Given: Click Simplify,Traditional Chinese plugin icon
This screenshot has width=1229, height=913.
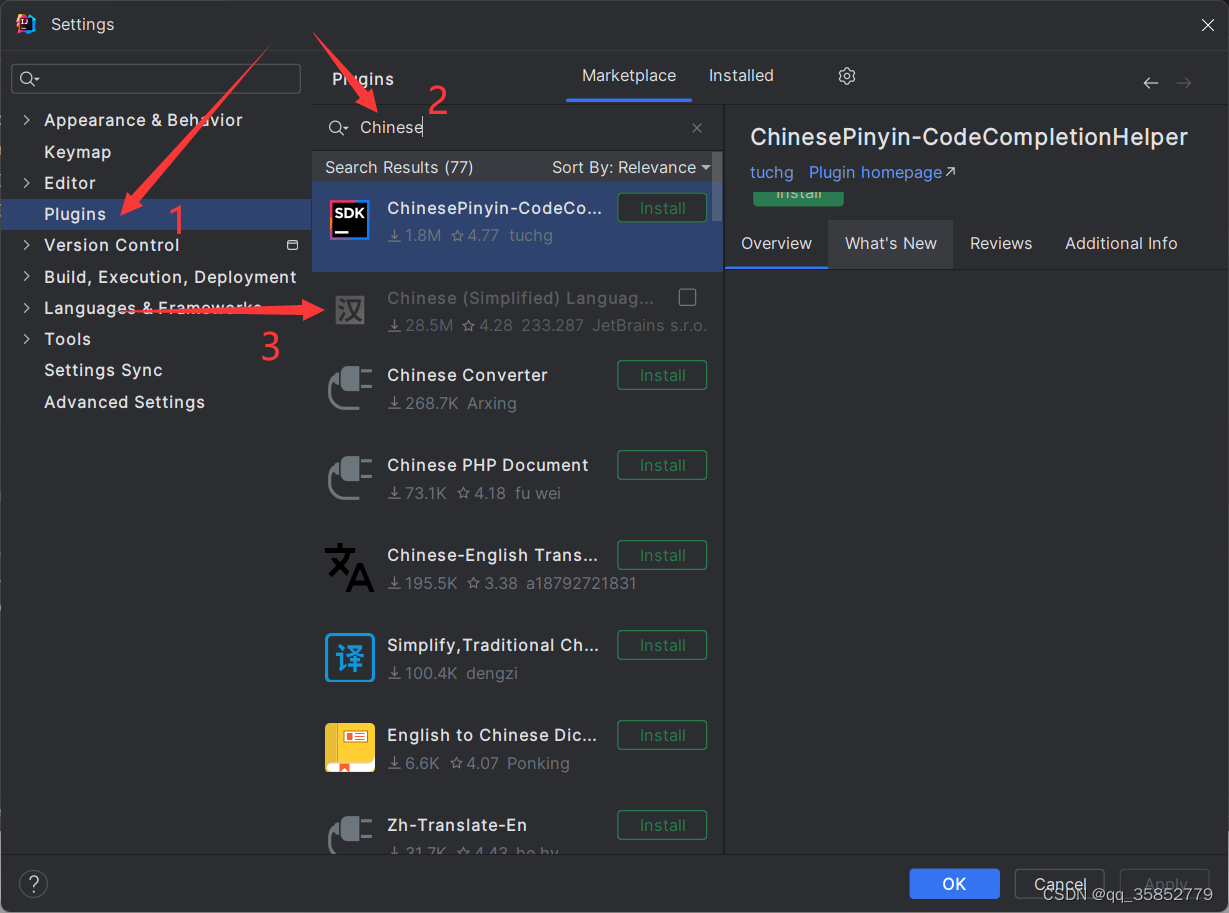Looking at the screenshot, I should pos(350,657).
